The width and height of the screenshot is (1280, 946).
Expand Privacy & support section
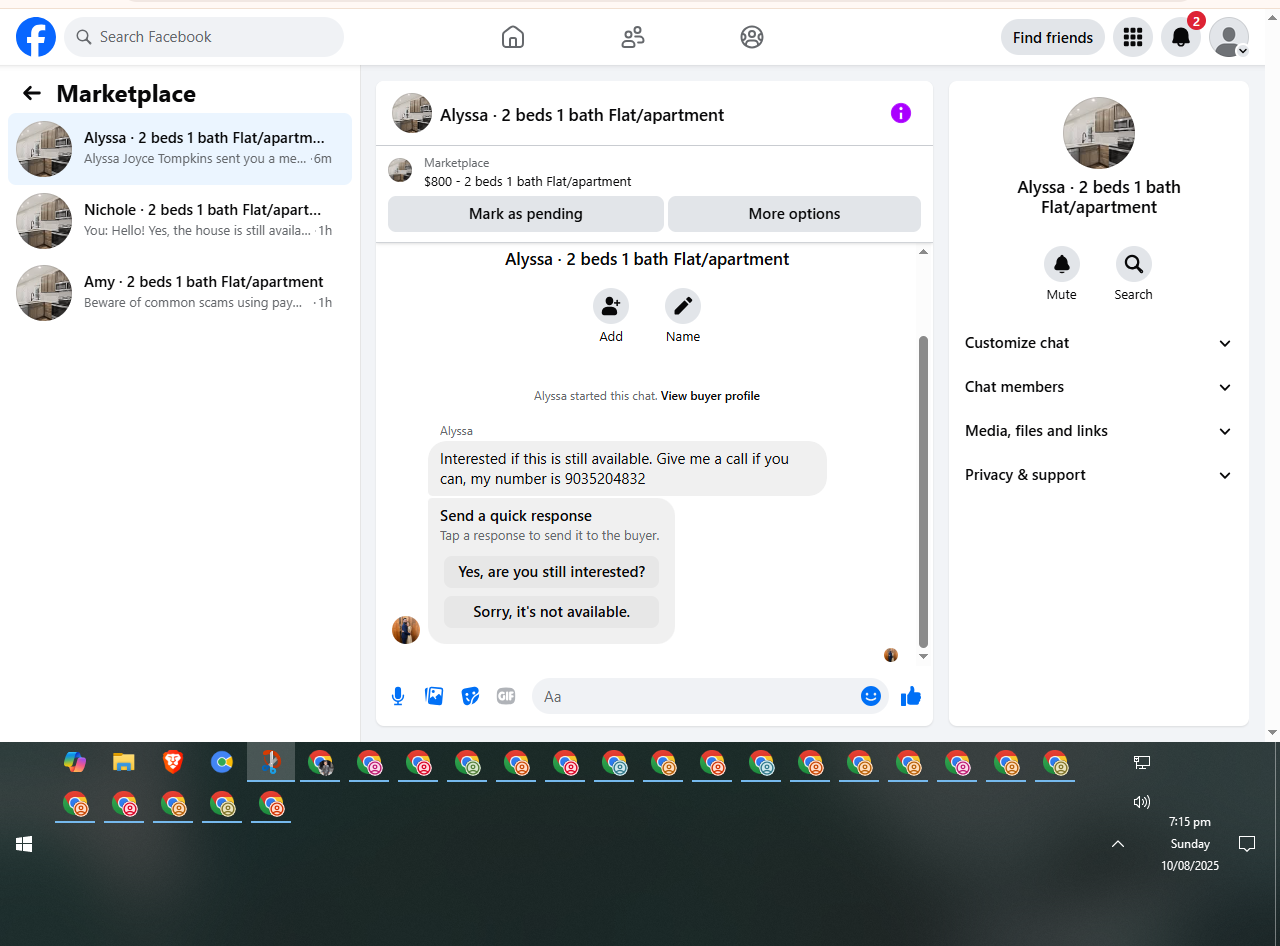tap(1099, 475)
